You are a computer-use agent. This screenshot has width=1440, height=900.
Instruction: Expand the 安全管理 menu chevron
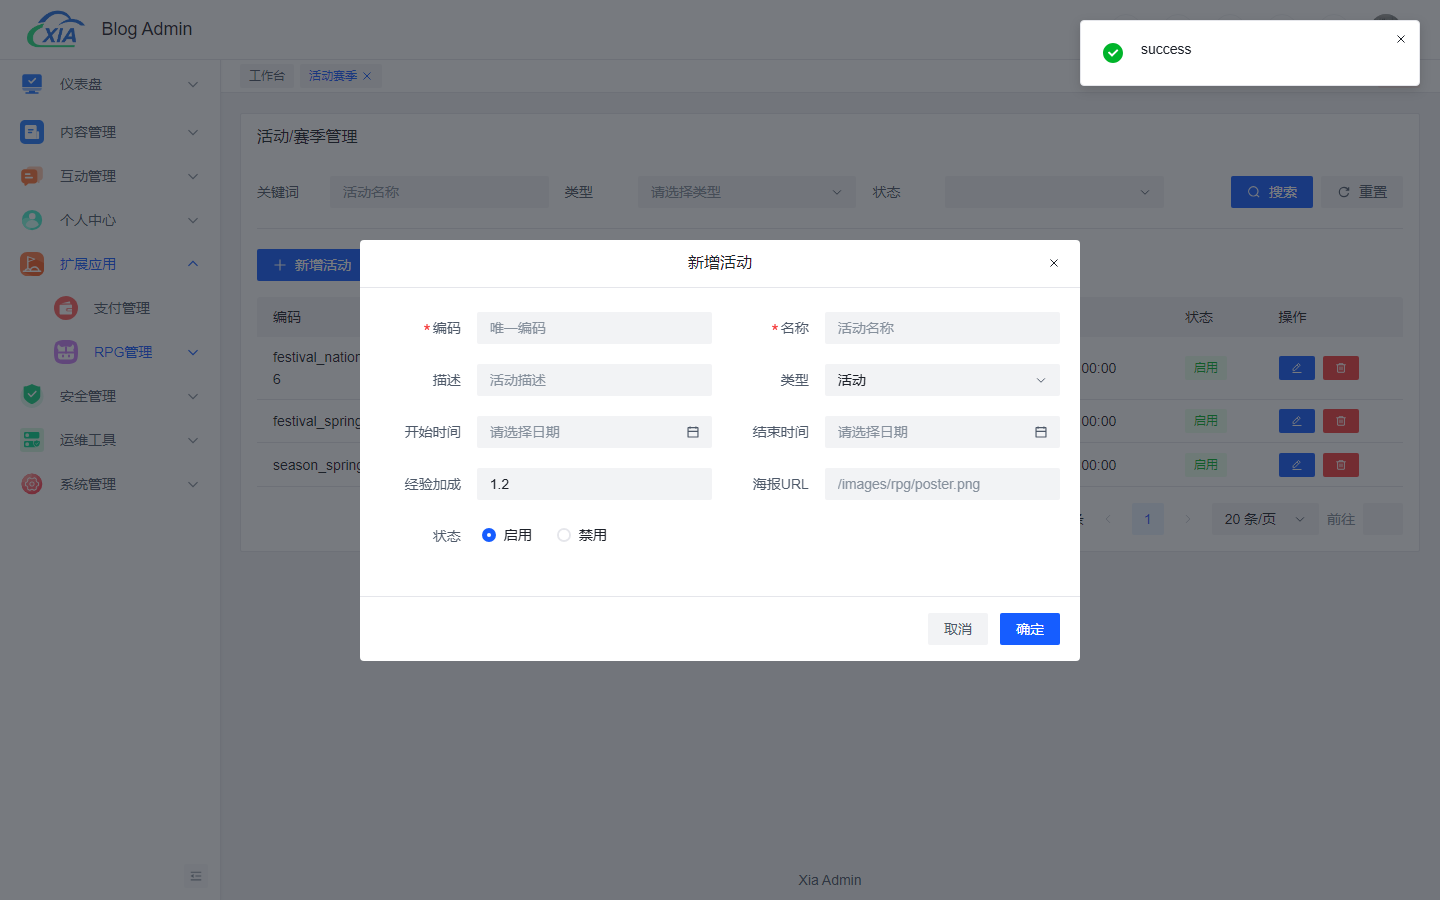click(x=193, y=396)
